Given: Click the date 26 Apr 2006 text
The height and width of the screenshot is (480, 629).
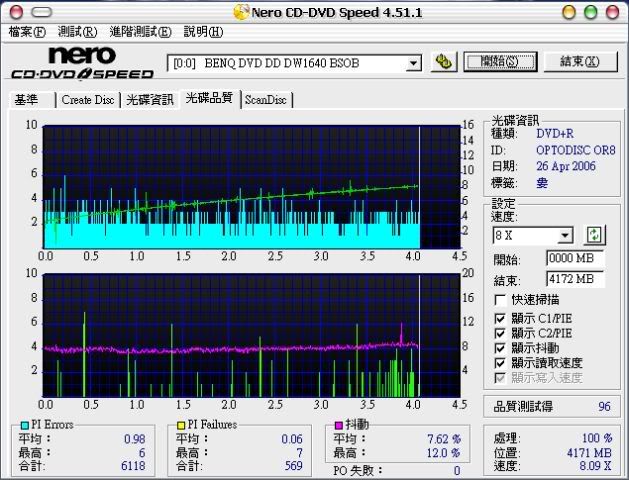Looking at the screenshot, I should [x=566, y=166].
